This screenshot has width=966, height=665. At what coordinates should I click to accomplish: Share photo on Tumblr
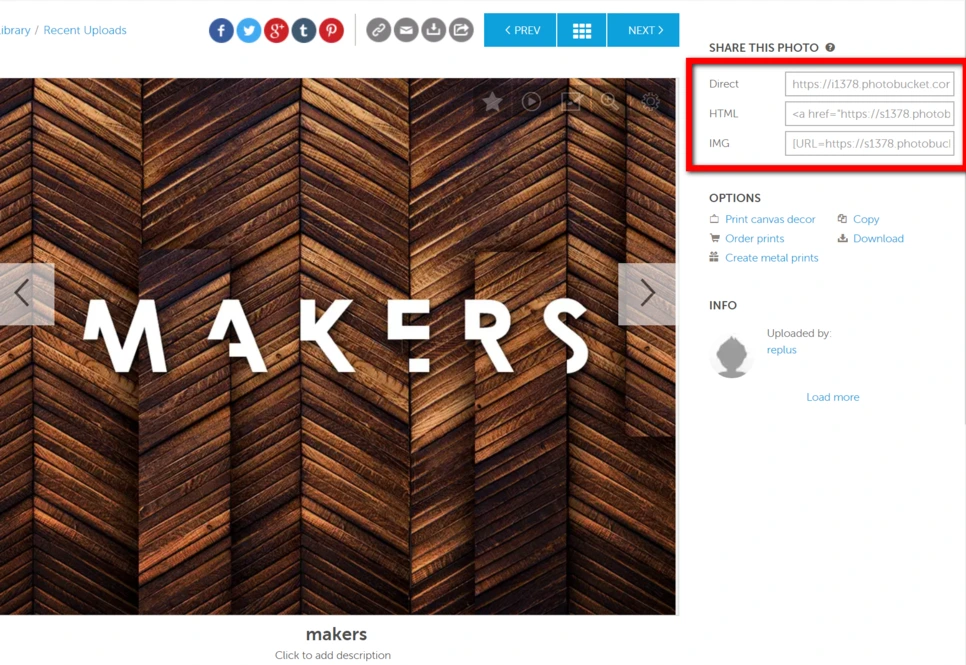pos(304,30)
